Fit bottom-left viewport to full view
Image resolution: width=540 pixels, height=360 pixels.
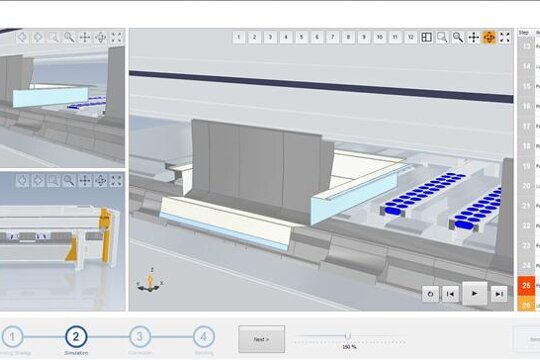pyautogui.click(x=116, y=181)
